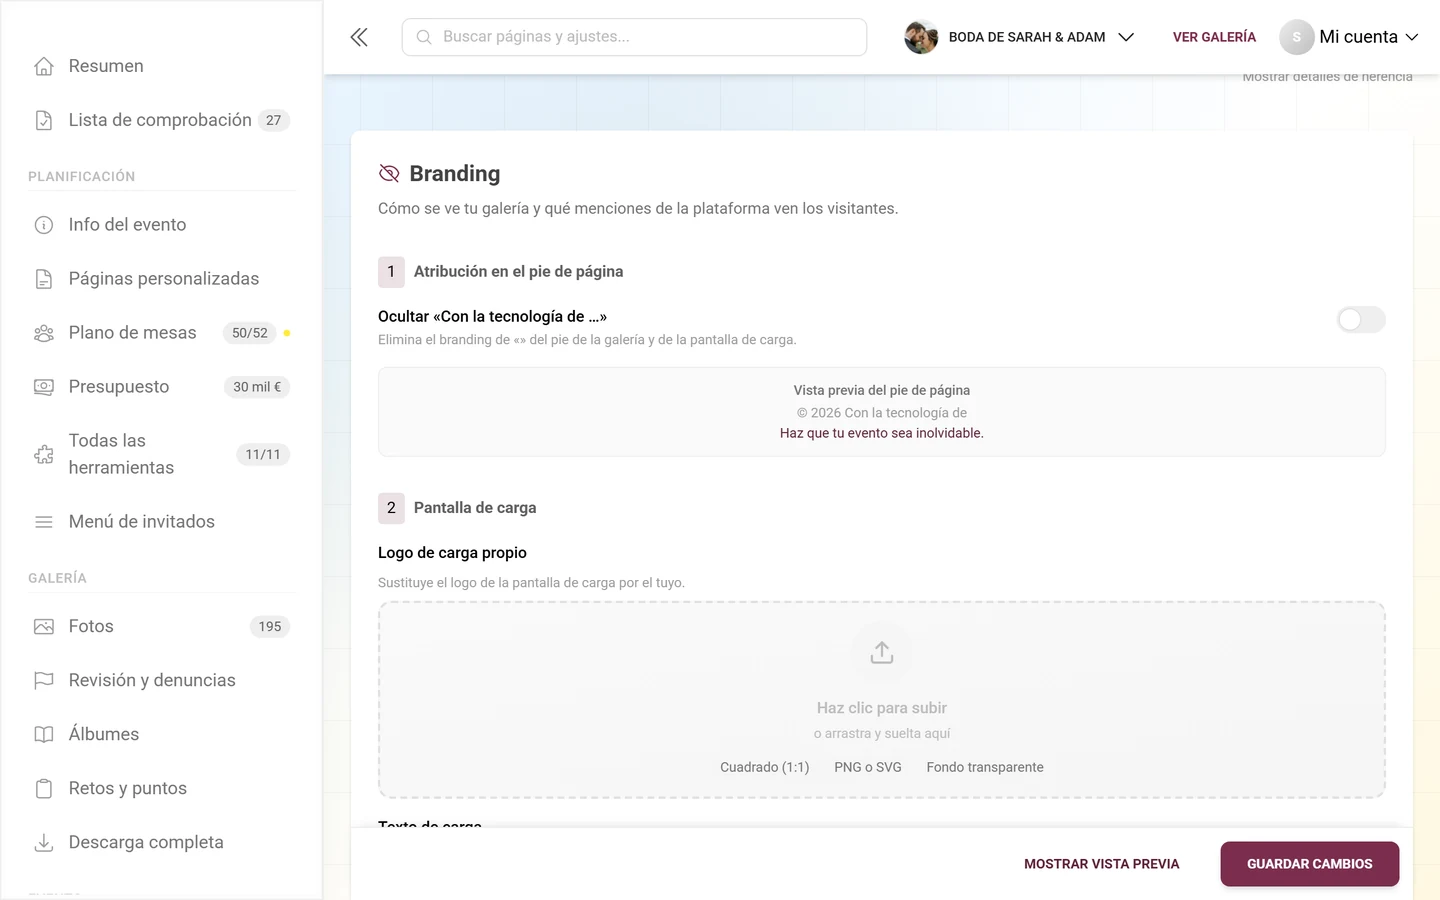The height and width of the screenshot is (900, 1440).
Task: Click the upload arrow icon in dropzone
Action: (x=882, y=653)
